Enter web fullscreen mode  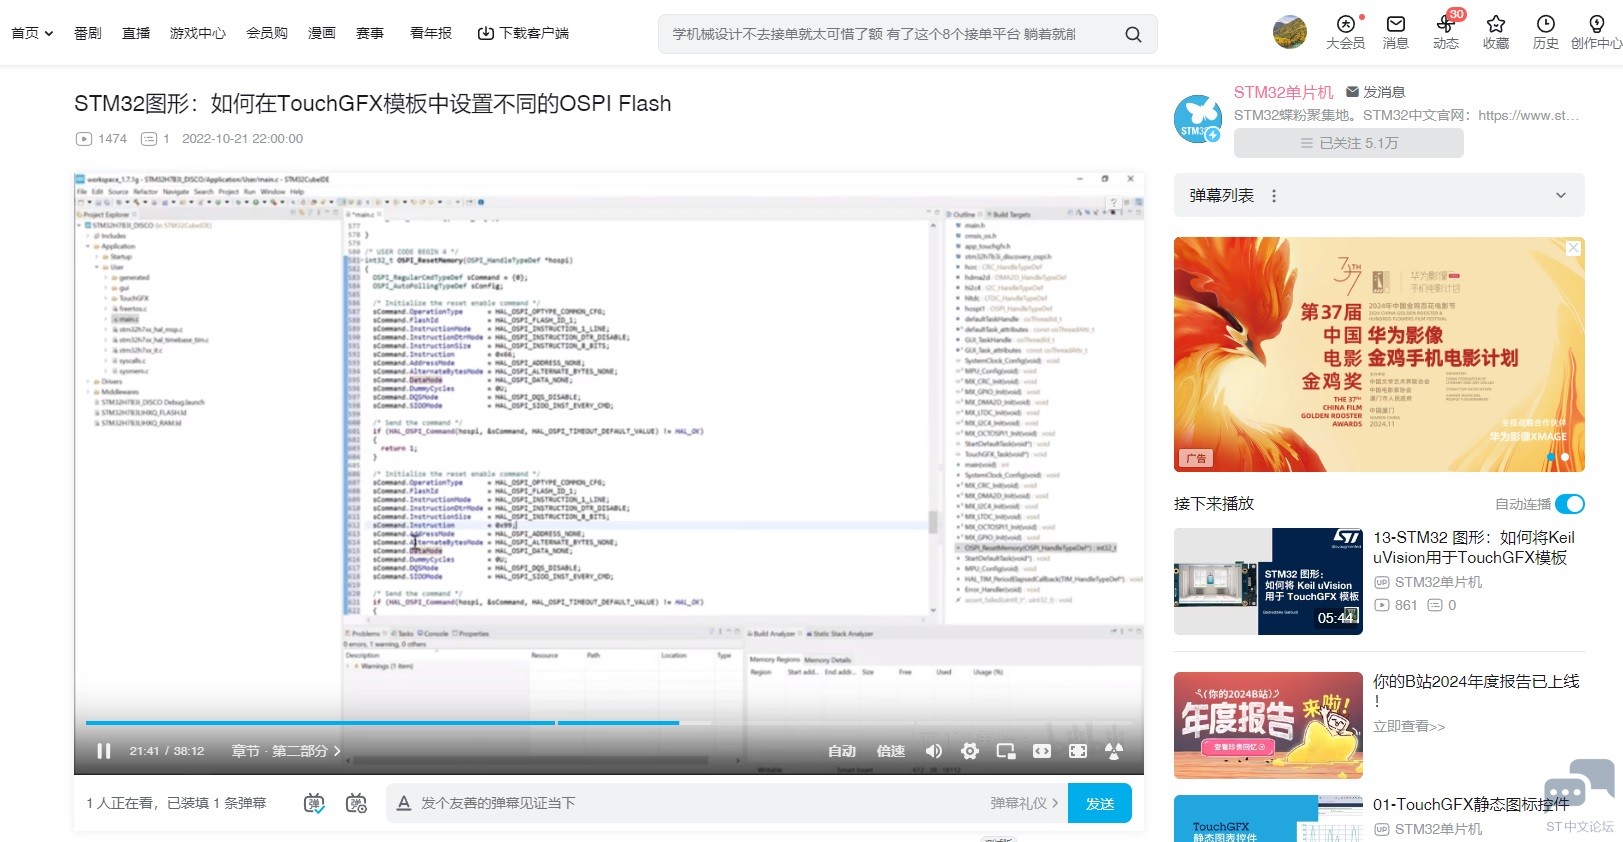[1078, 751]
